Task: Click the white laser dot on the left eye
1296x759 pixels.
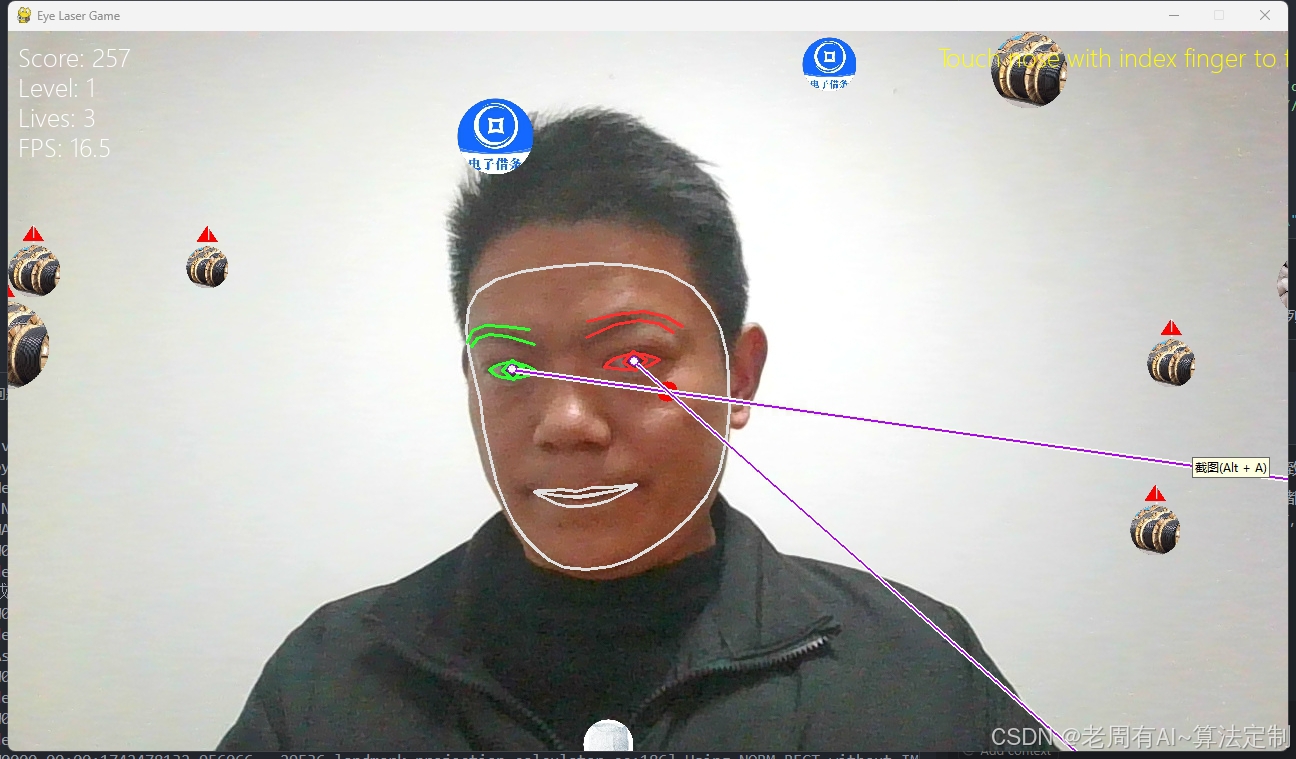Action: pos(513,370)
